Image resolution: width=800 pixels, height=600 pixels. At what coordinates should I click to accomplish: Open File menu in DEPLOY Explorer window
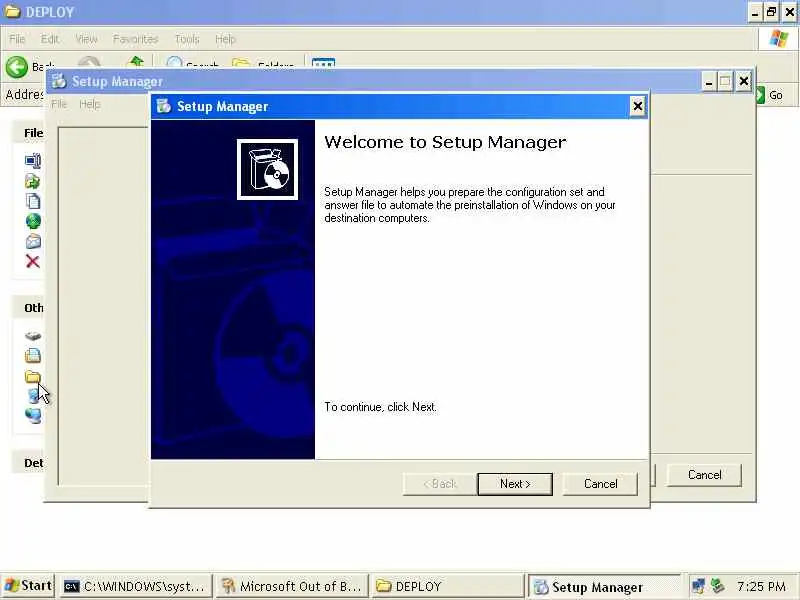click(17, 39)
